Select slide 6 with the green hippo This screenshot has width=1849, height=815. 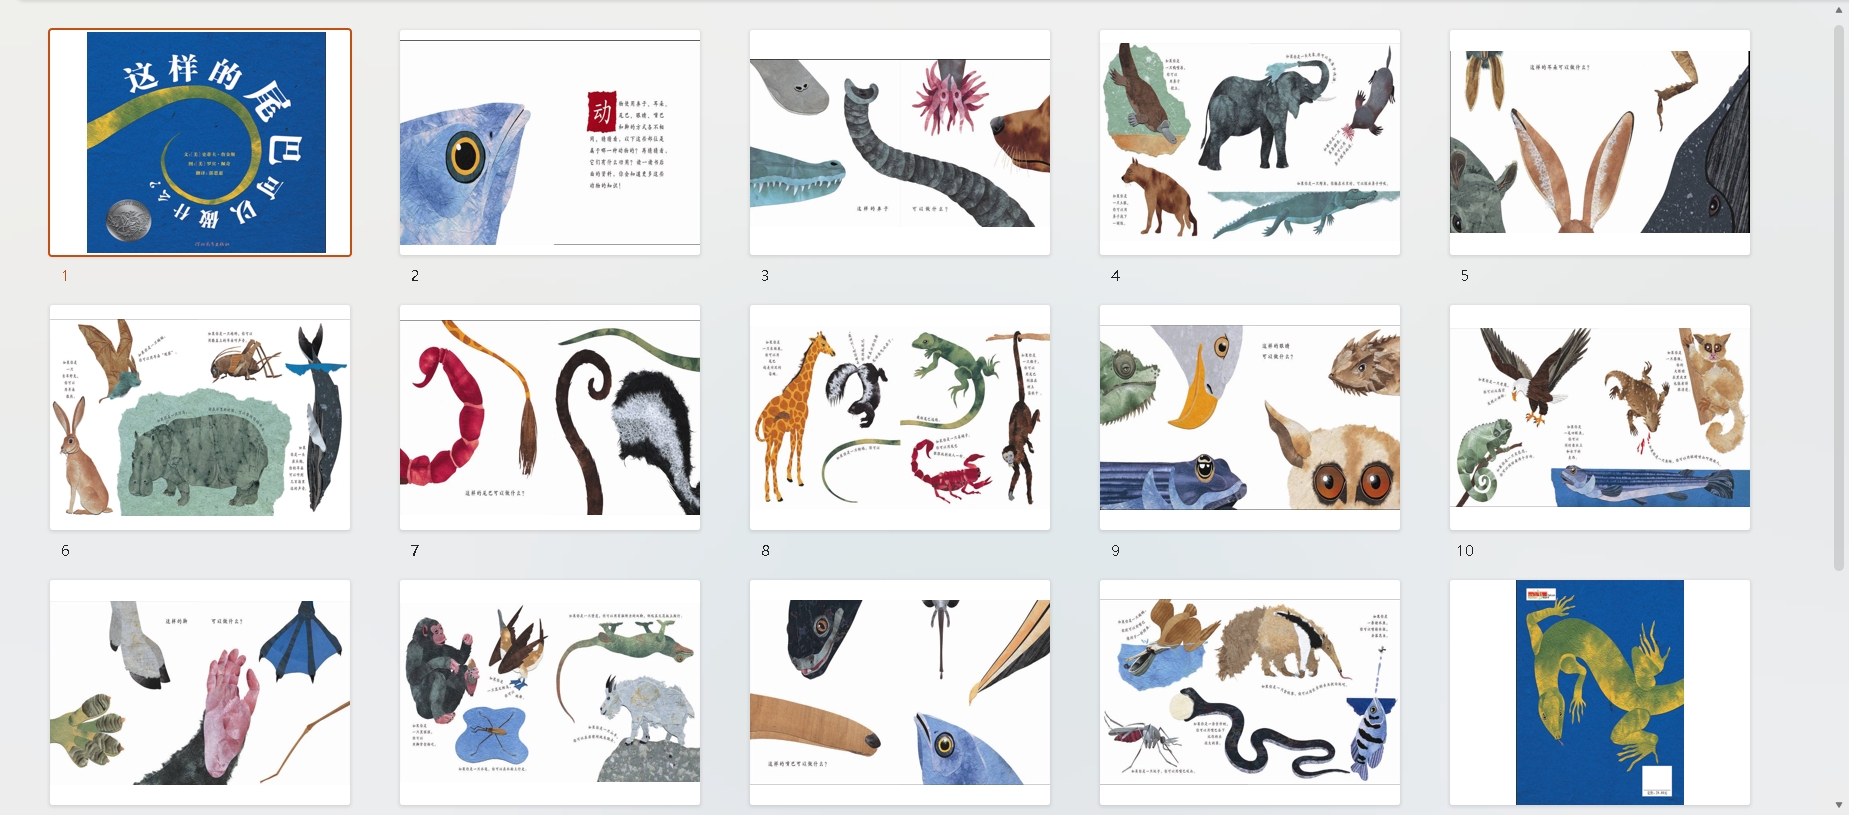pyautogui.click(x=200, y=417)
